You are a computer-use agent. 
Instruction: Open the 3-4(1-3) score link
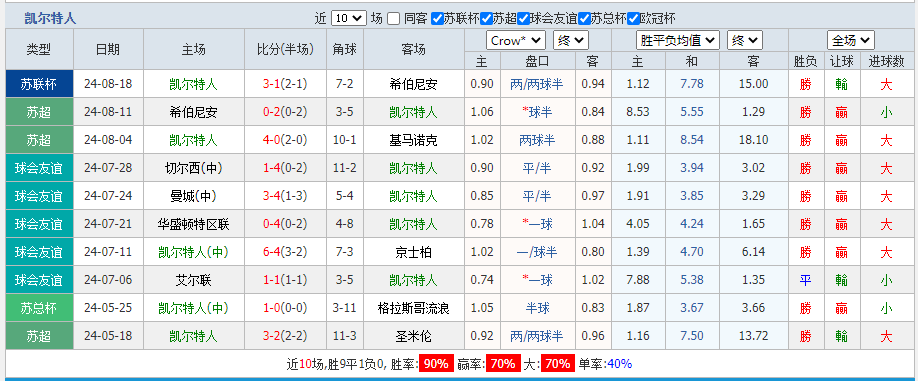click(x=285, y=196)
